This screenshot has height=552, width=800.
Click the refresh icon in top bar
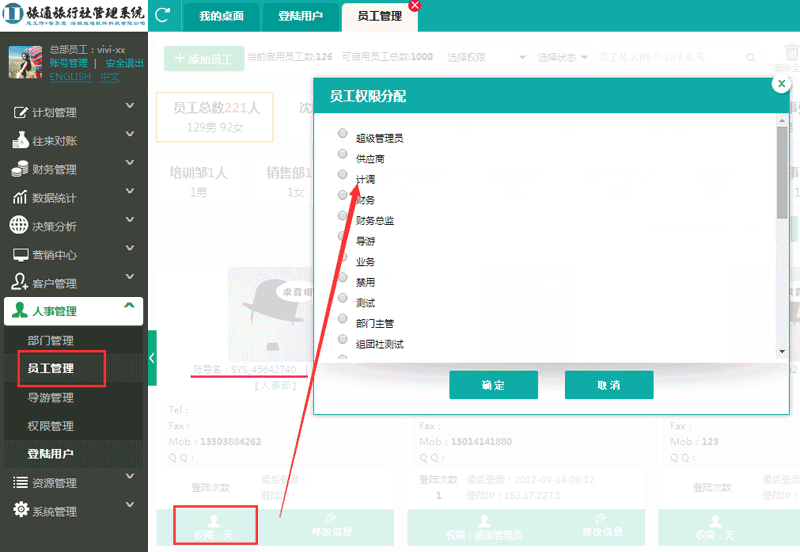coord(163,16)
